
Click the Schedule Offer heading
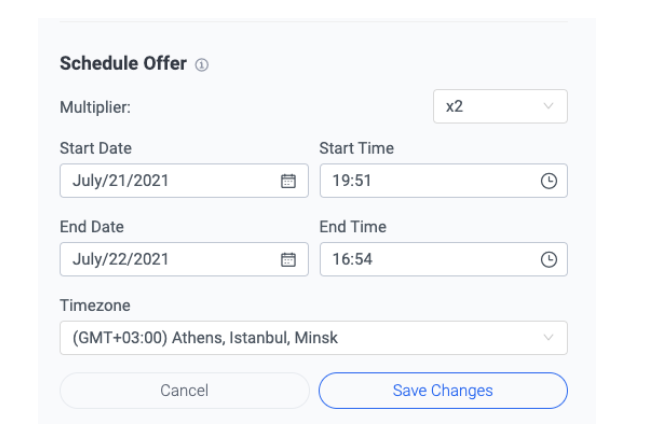click(x=123, y=63)
